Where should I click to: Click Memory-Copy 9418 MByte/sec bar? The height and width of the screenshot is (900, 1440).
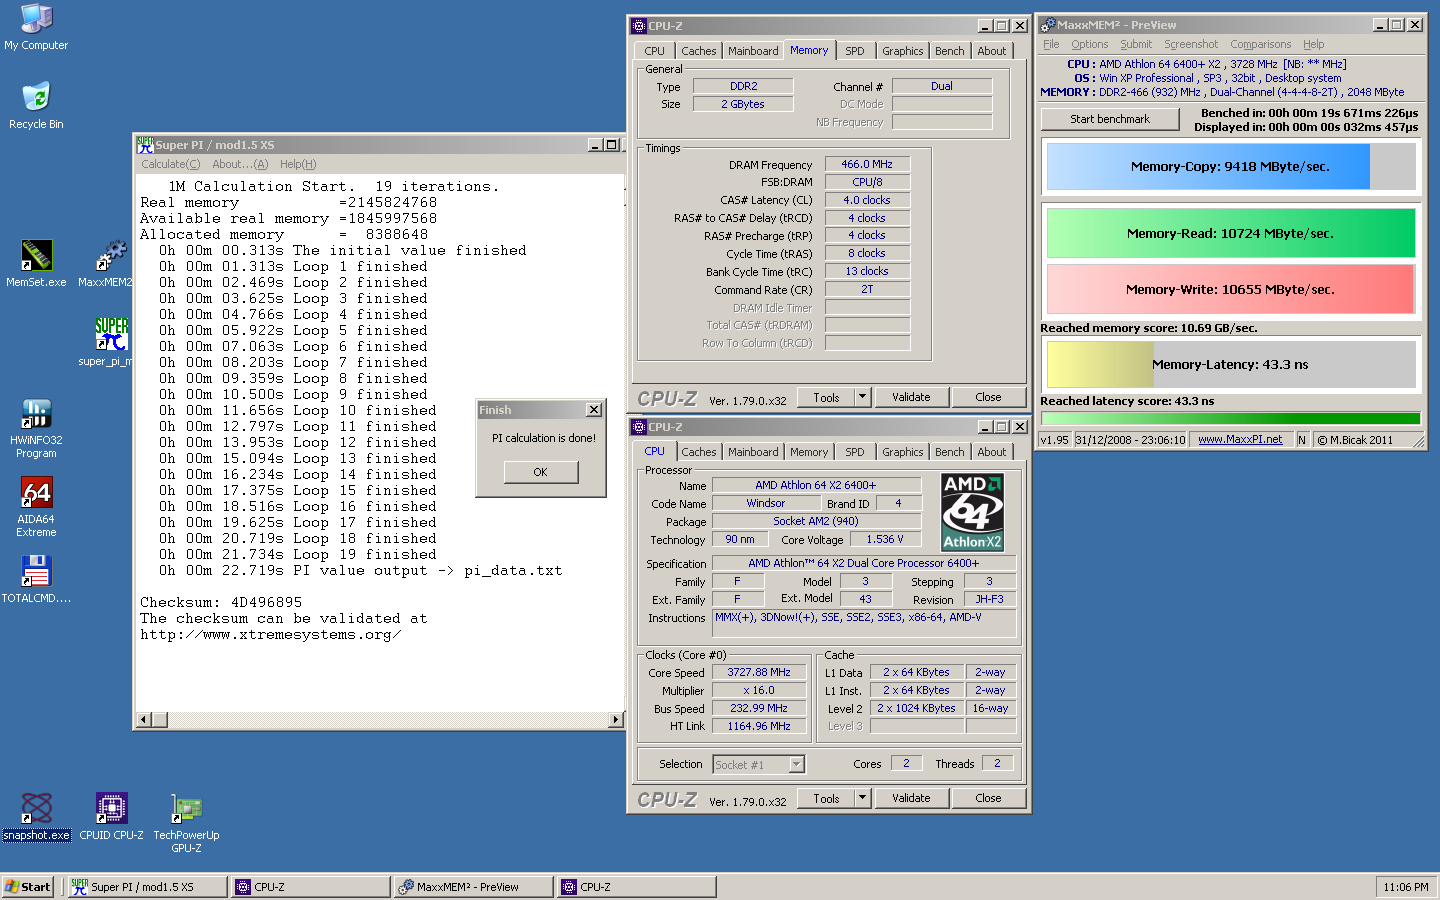click(x=1231, y=167)
